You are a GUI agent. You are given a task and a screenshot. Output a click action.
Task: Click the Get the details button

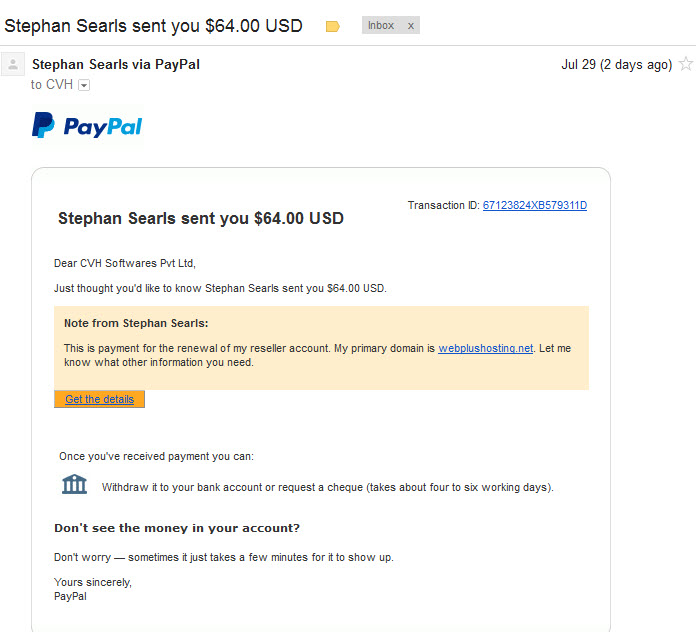tap(99, 399)
